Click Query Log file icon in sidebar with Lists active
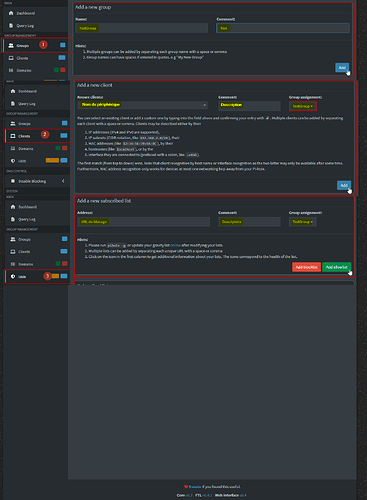The image size is (367, 500). pyautogui.click(x=13, y=219)
